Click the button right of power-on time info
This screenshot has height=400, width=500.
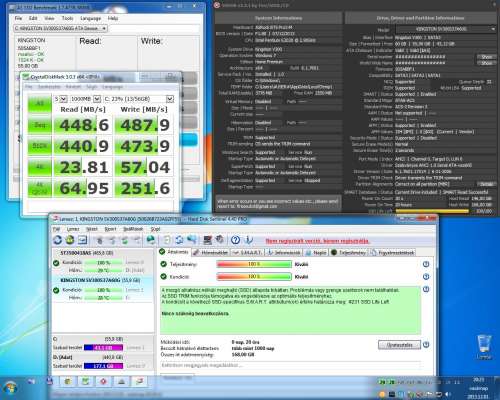pos(399,345)
